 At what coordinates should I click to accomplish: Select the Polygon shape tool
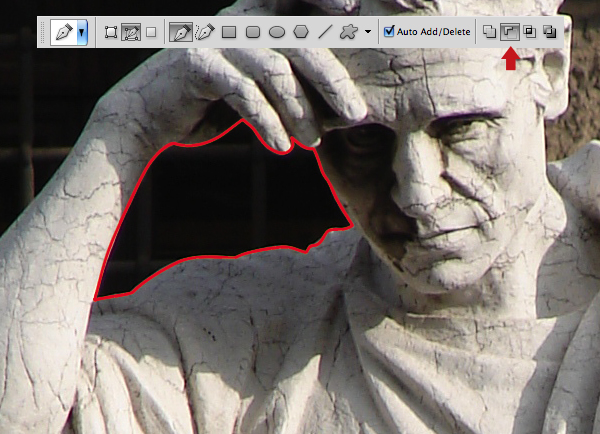click(x=301, y=32)
